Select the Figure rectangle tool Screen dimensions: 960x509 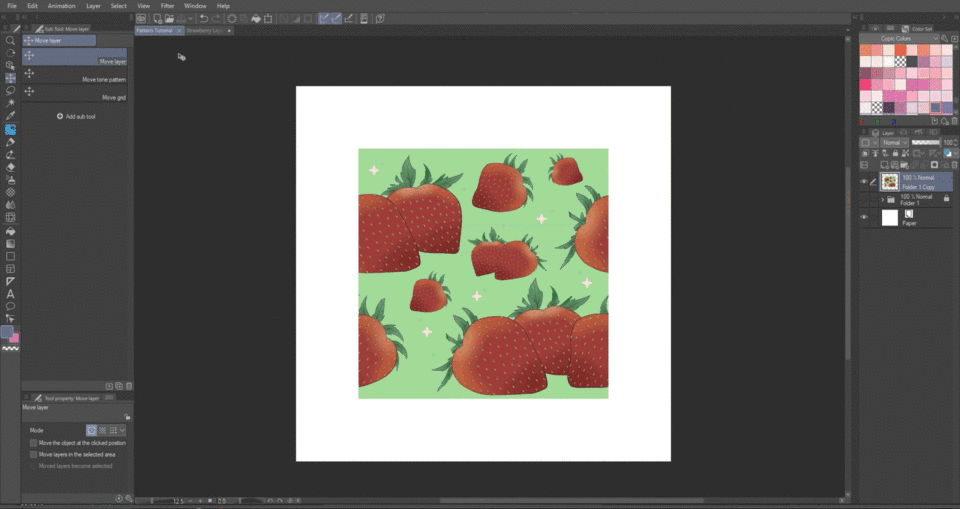[10, 256]
